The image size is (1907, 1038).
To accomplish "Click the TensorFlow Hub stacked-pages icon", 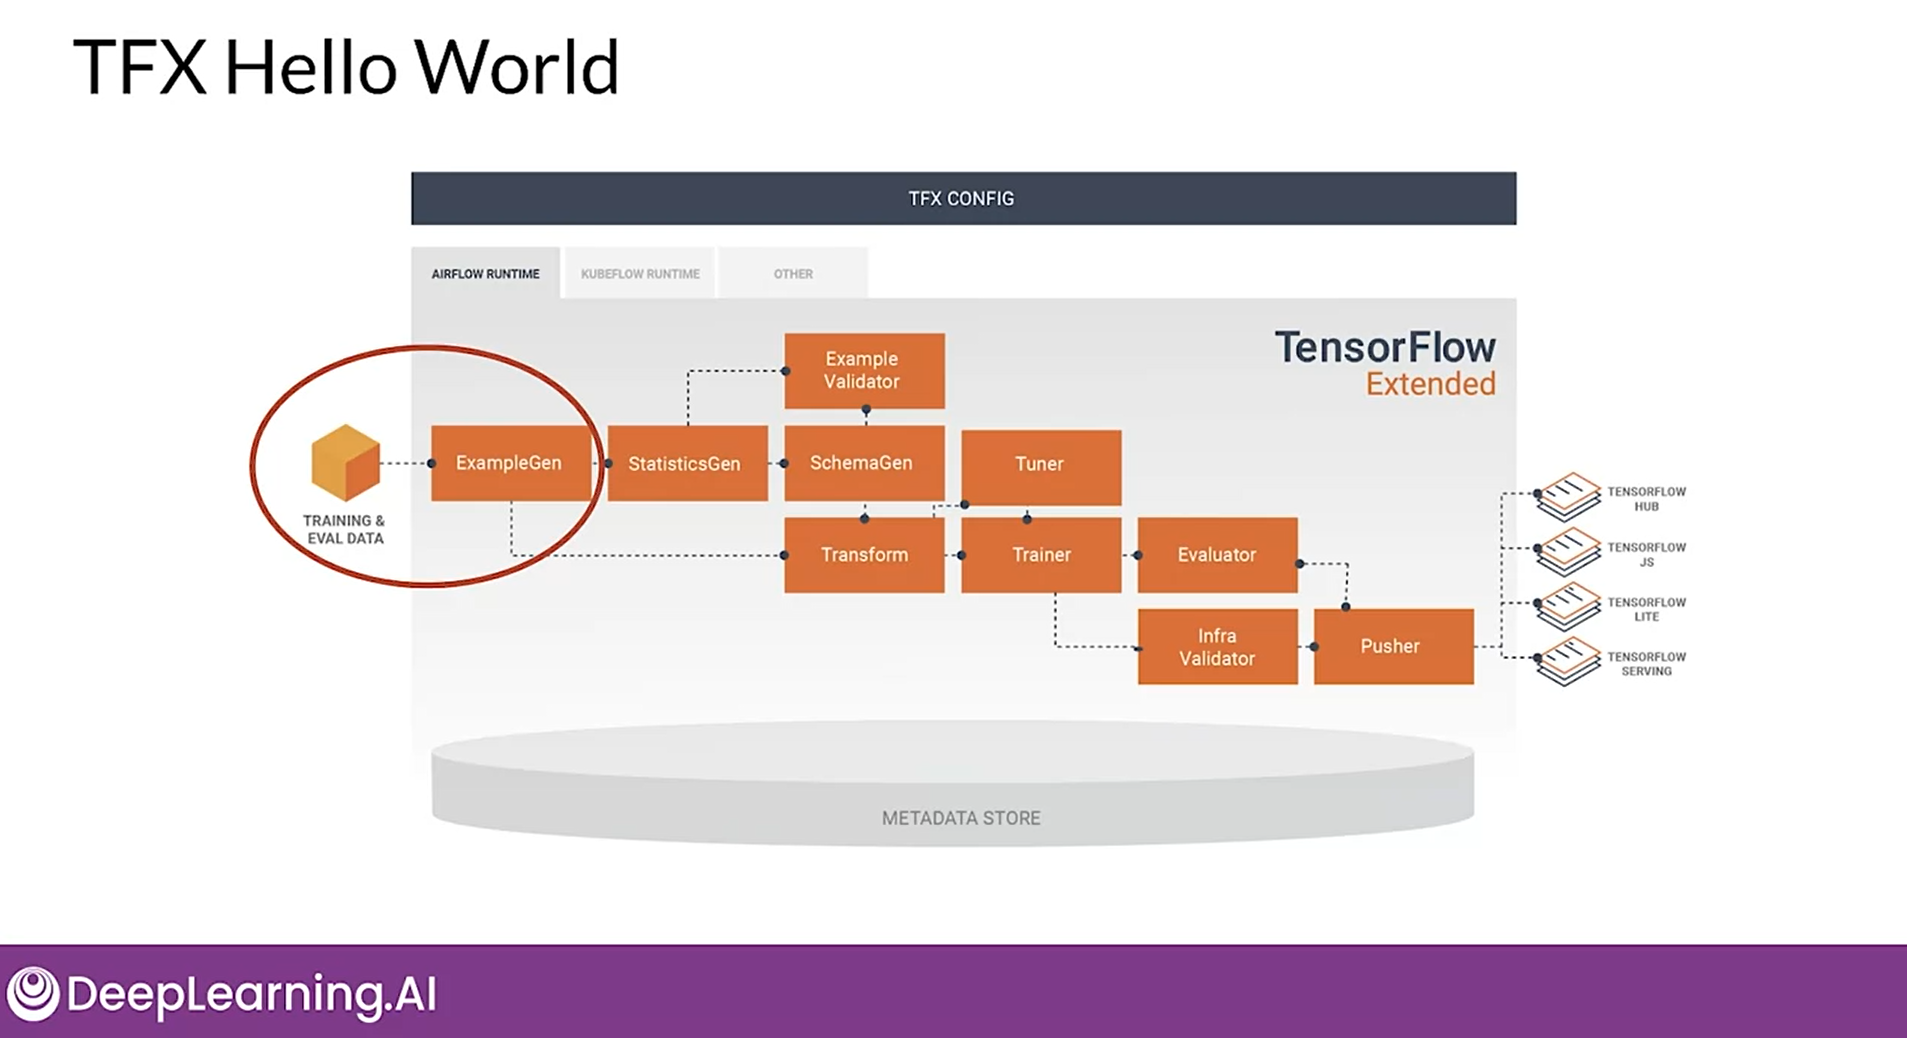I will coord(1568,497).
